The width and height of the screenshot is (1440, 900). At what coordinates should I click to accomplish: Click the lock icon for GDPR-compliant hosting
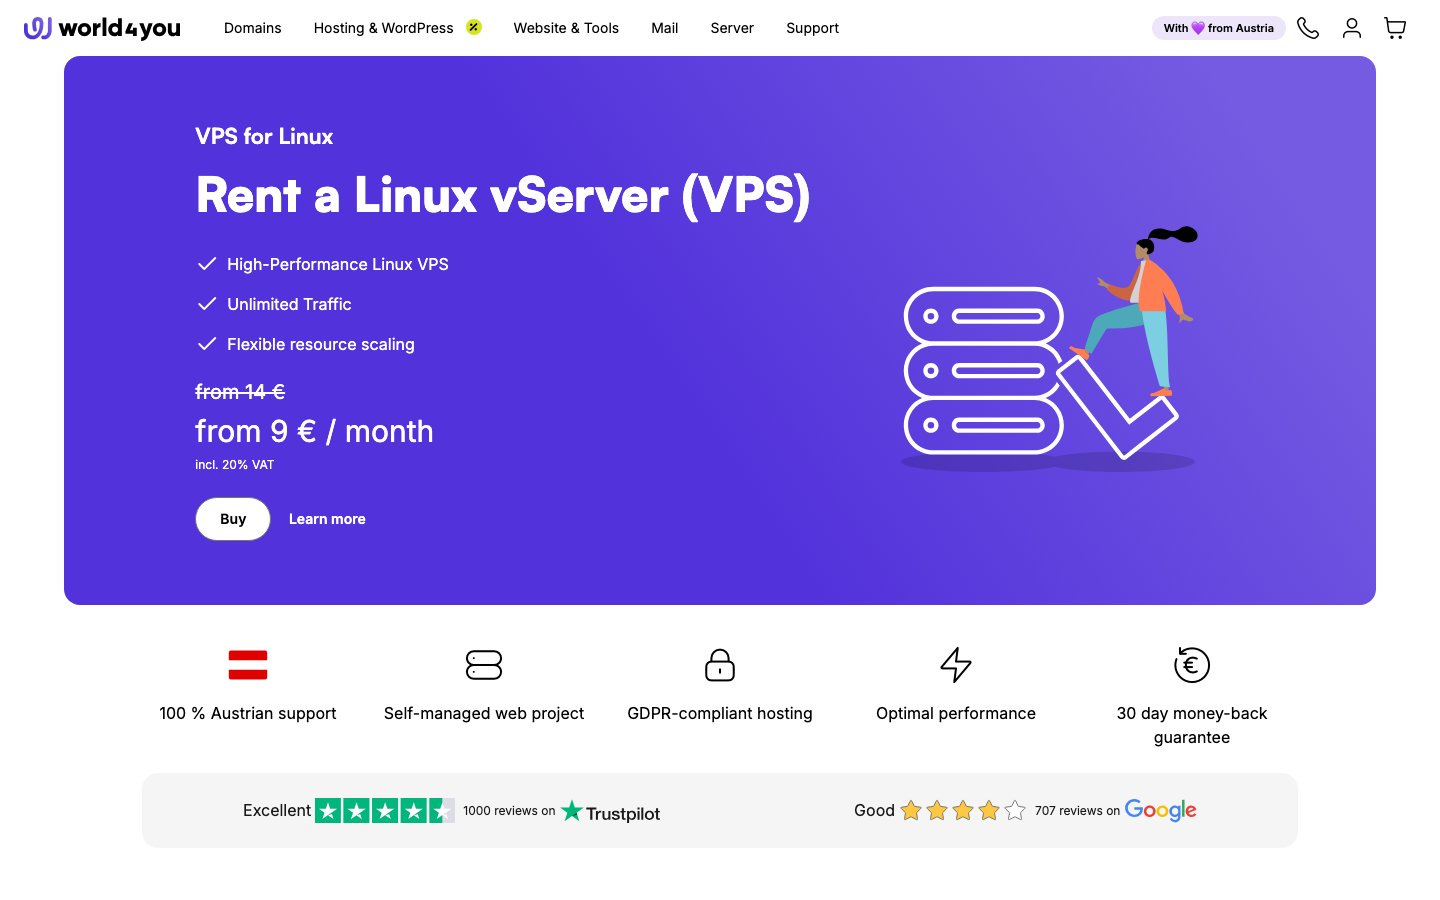pos(720,665)
